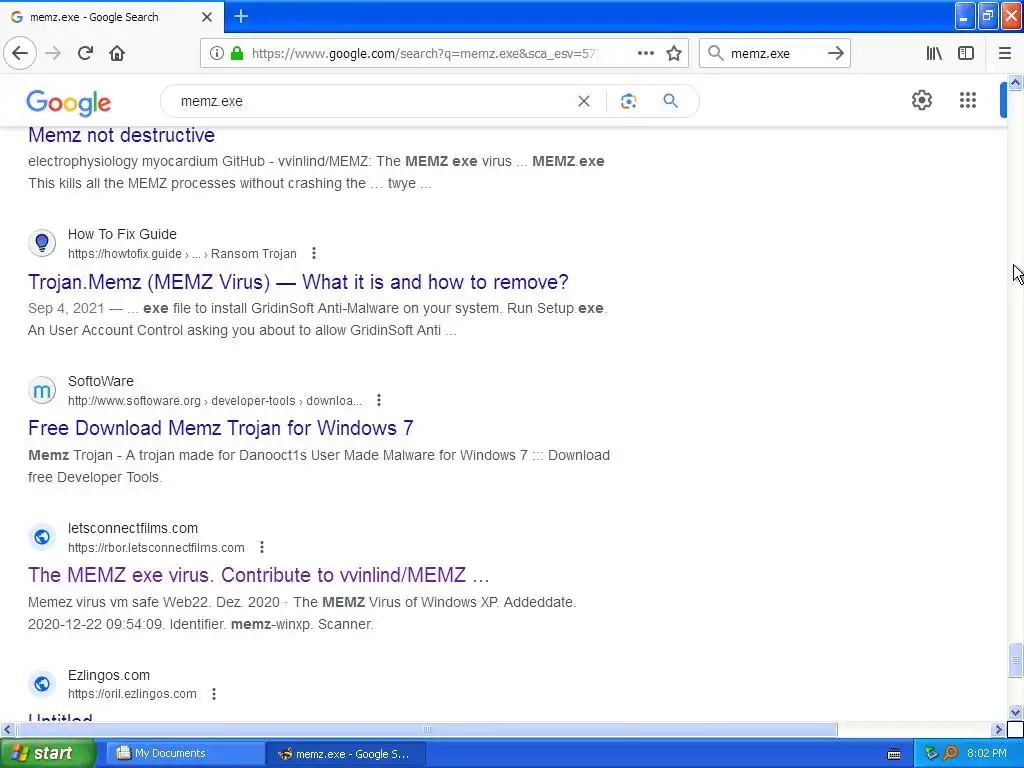1024x768 pixels.
Task: Submit Firefox search box with arrow
Action: pos(835,53)
